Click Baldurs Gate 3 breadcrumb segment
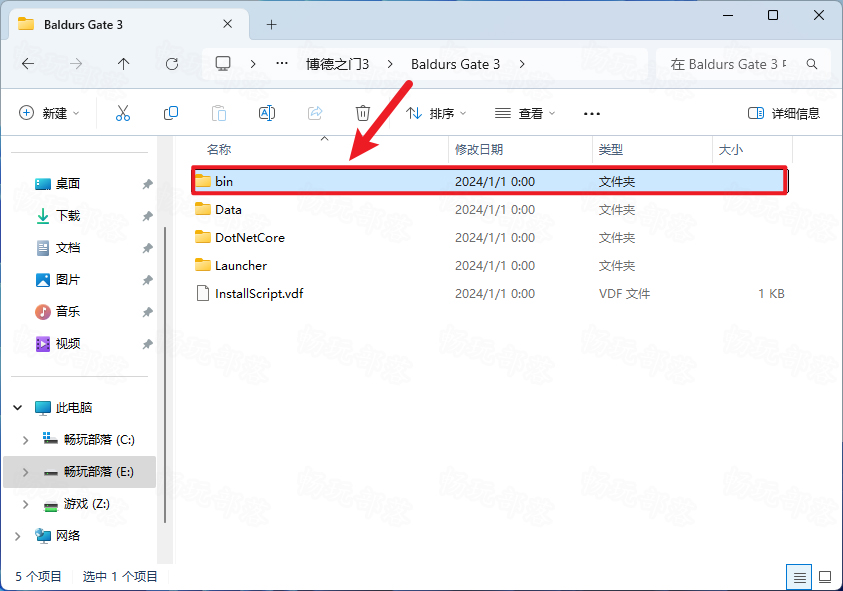This screenshot has width=843, height=591. pos(455,65)
